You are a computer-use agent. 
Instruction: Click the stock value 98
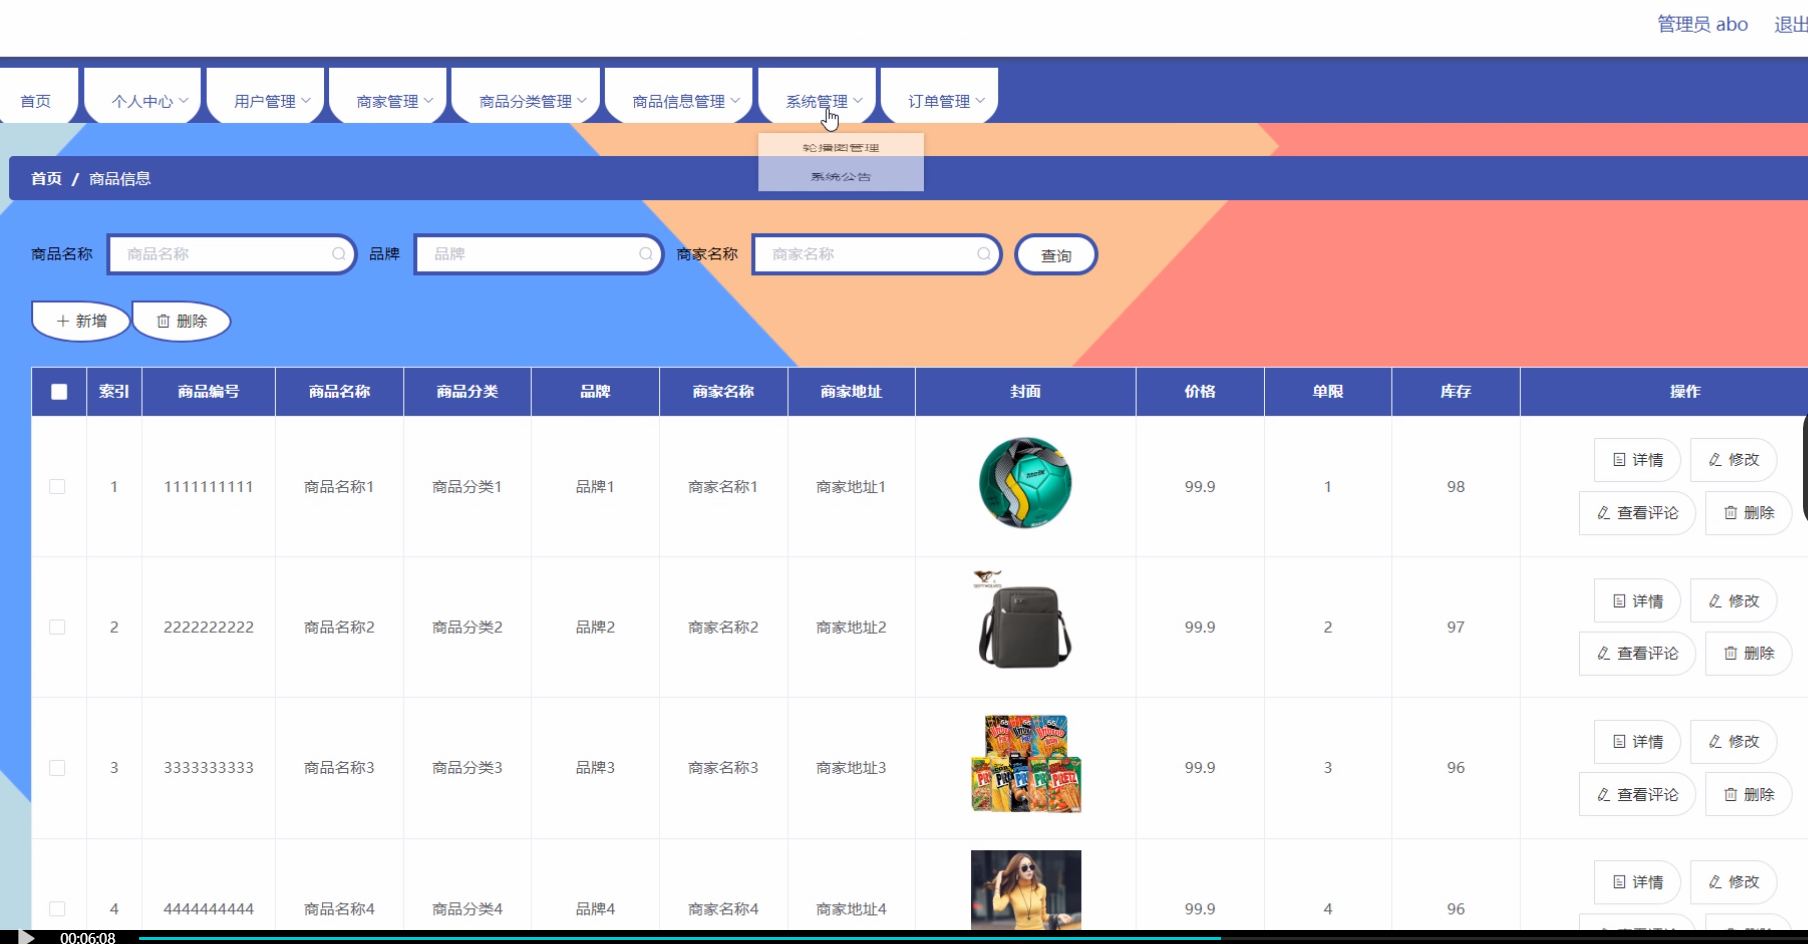(1456, 487)
